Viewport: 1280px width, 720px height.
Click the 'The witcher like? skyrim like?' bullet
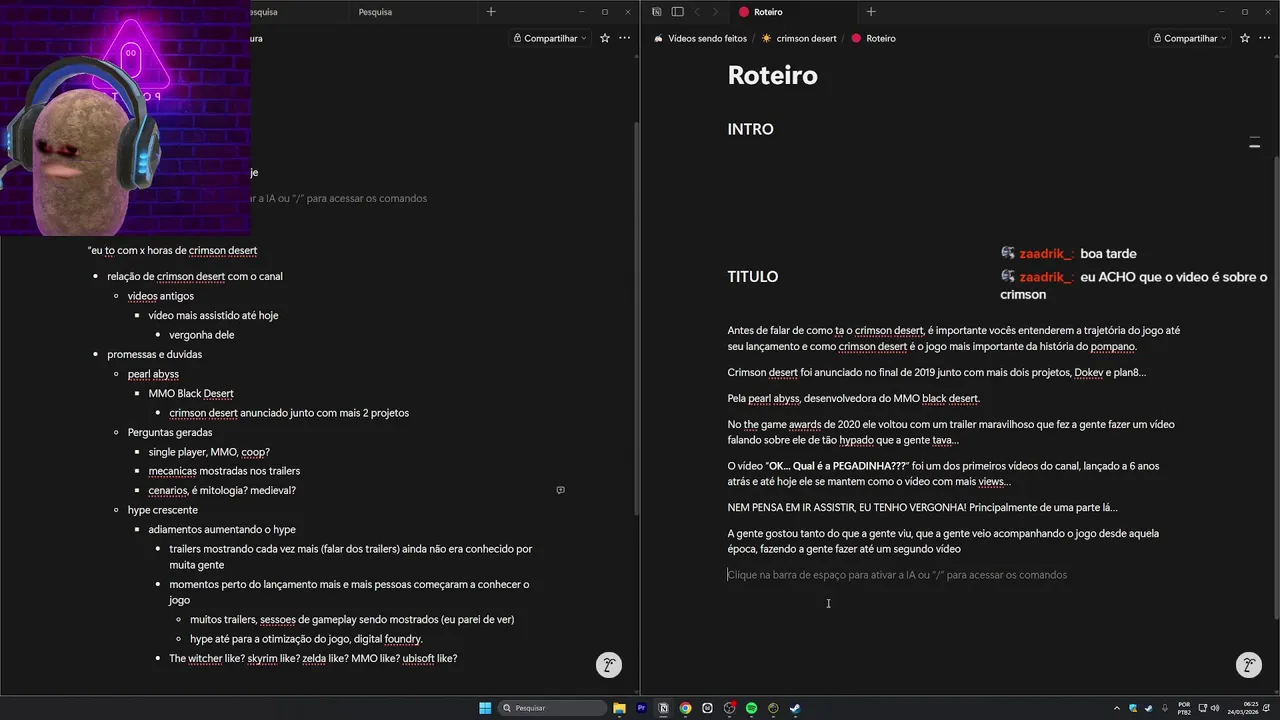313,658
